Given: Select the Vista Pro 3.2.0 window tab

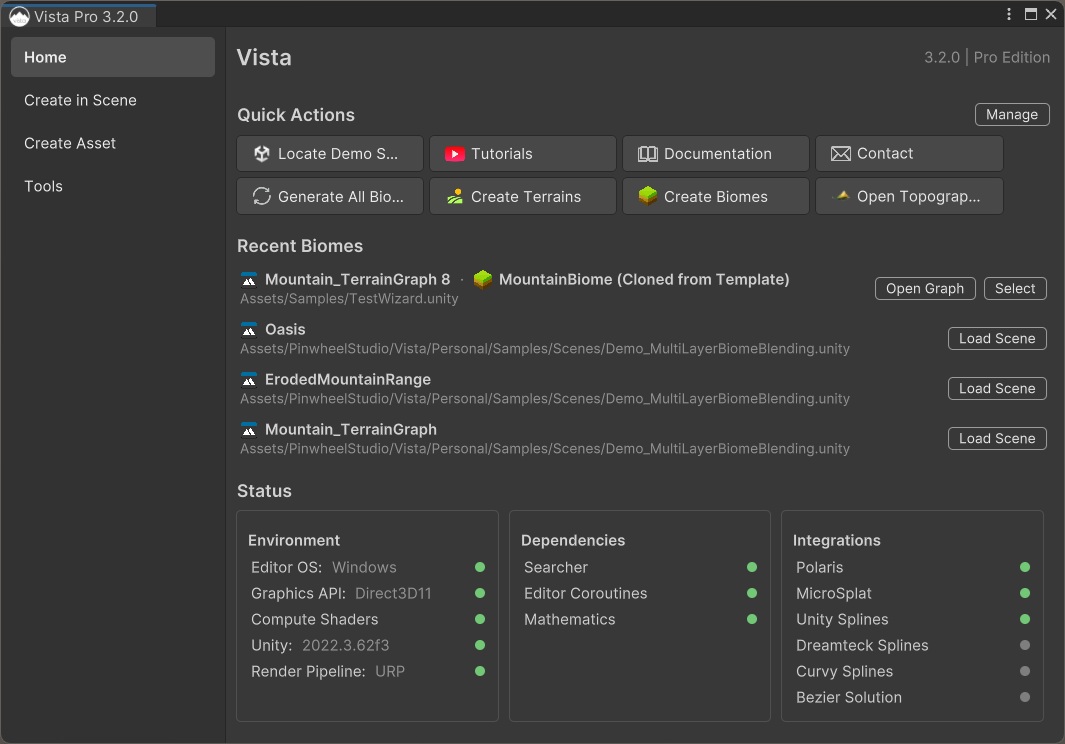Looking at the screenshot, I should (79, 16).
